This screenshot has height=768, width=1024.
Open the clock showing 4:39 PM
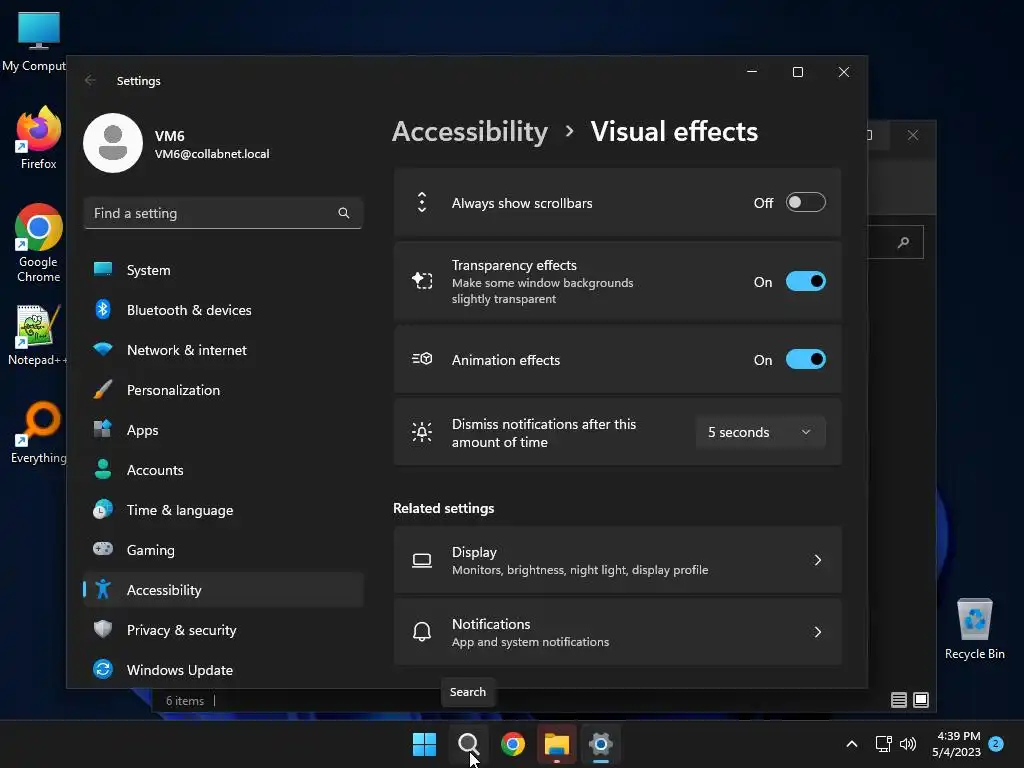[957, 744]
